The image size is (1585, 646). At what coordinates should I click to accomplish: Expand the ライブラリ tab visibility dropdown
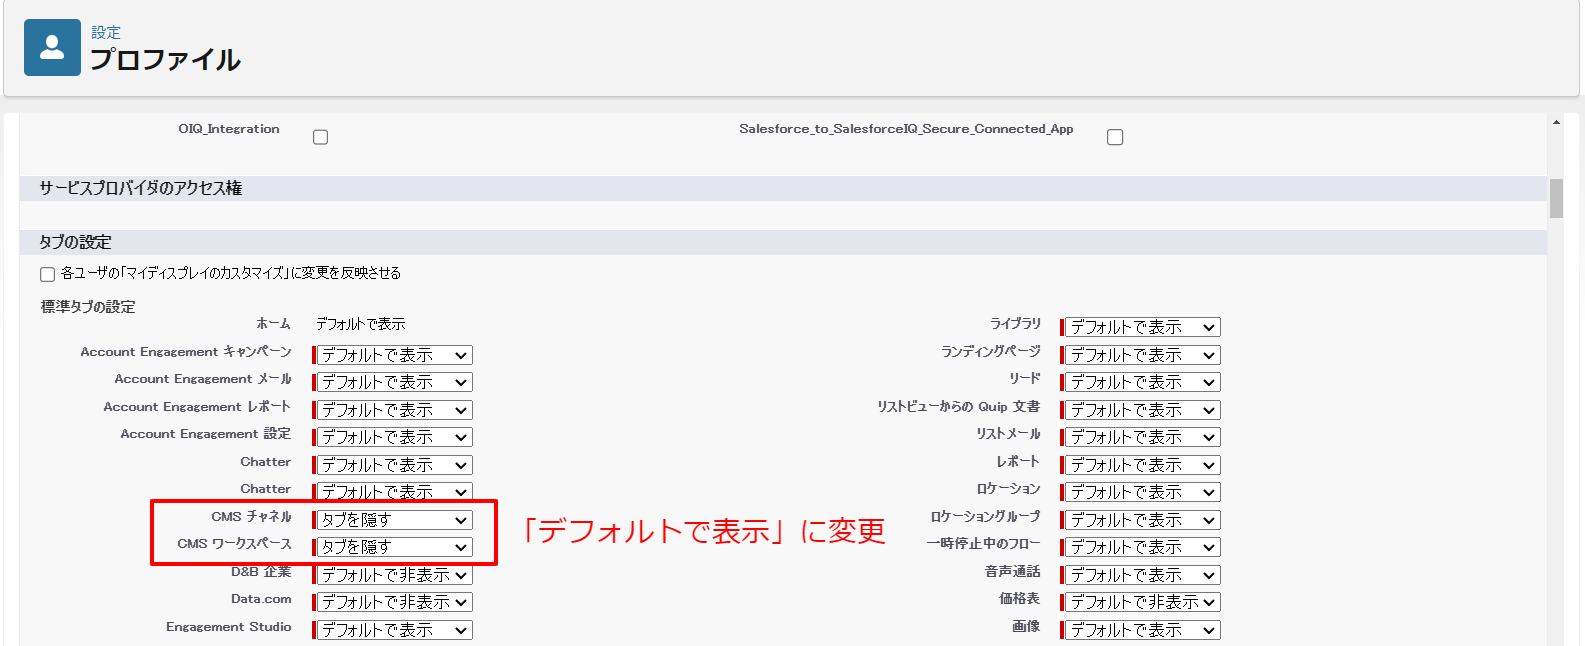(1143, 327)
